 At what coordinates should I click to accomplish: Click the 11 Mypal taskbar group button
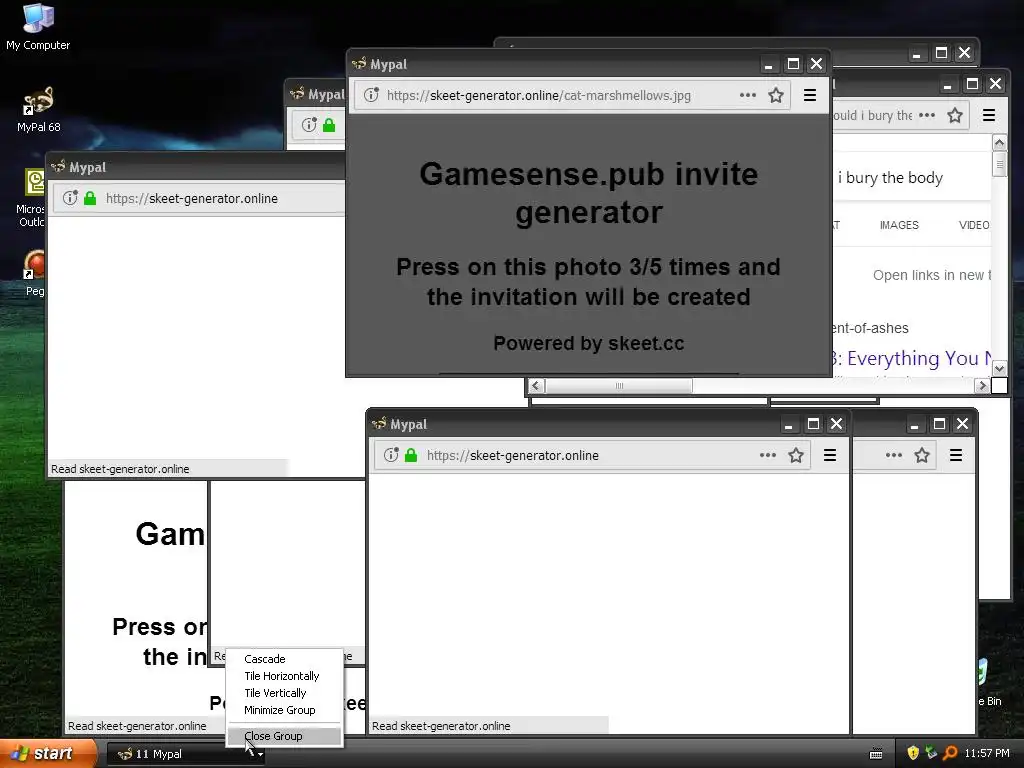pyautogui.click(x=186, y=754)
